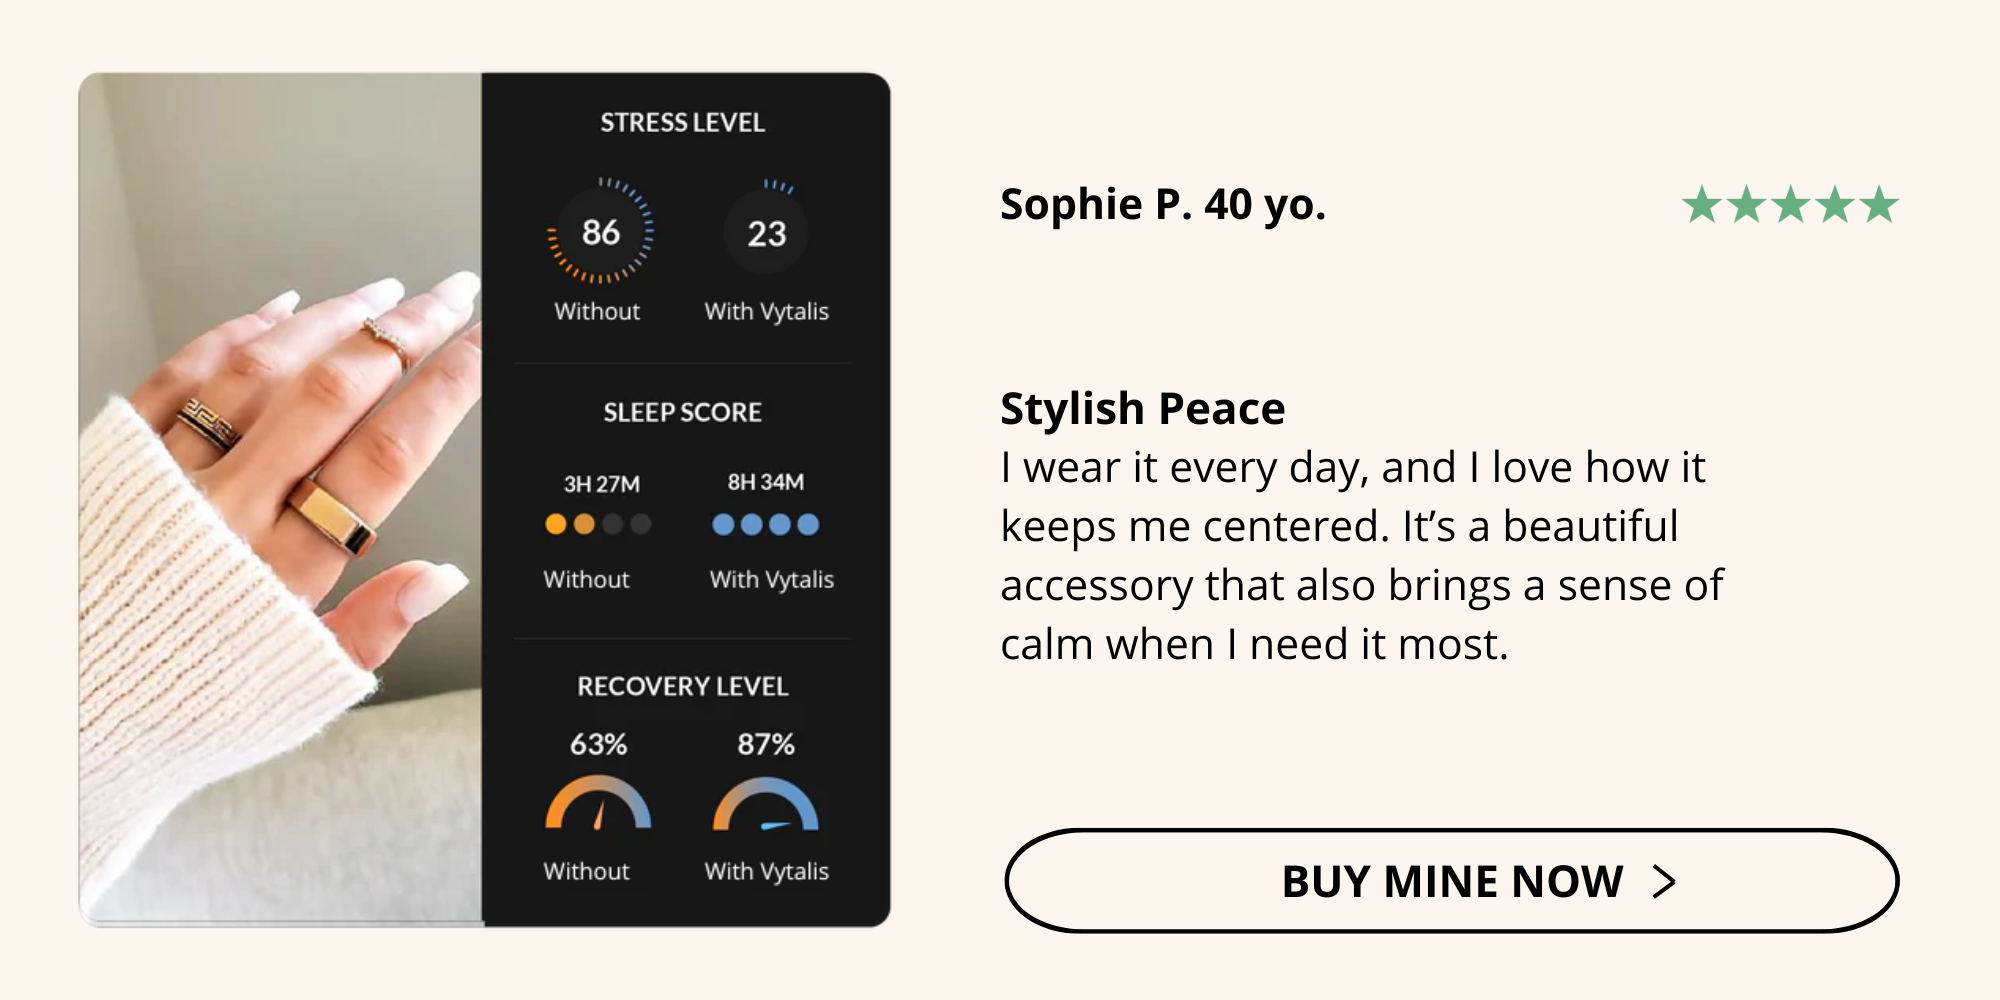Click the RECOVERY LEVEL heading

tap(682, 686)
